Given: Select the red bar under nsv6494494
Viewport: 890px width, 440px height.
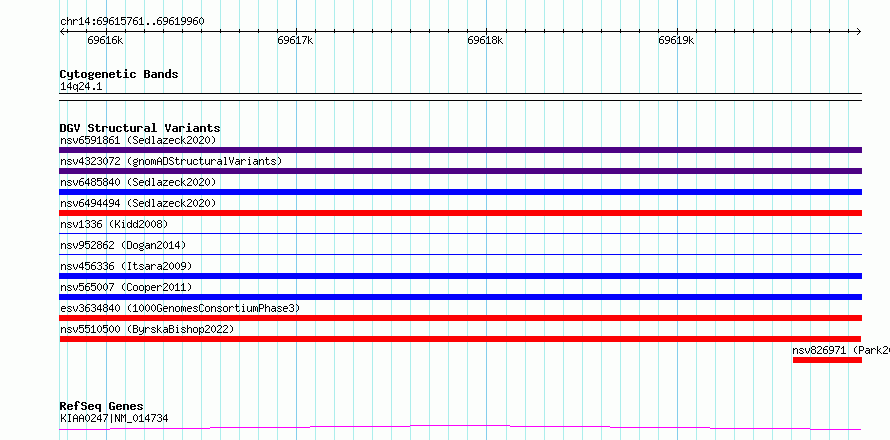Looking at the screenshot, I should [460, 213].
